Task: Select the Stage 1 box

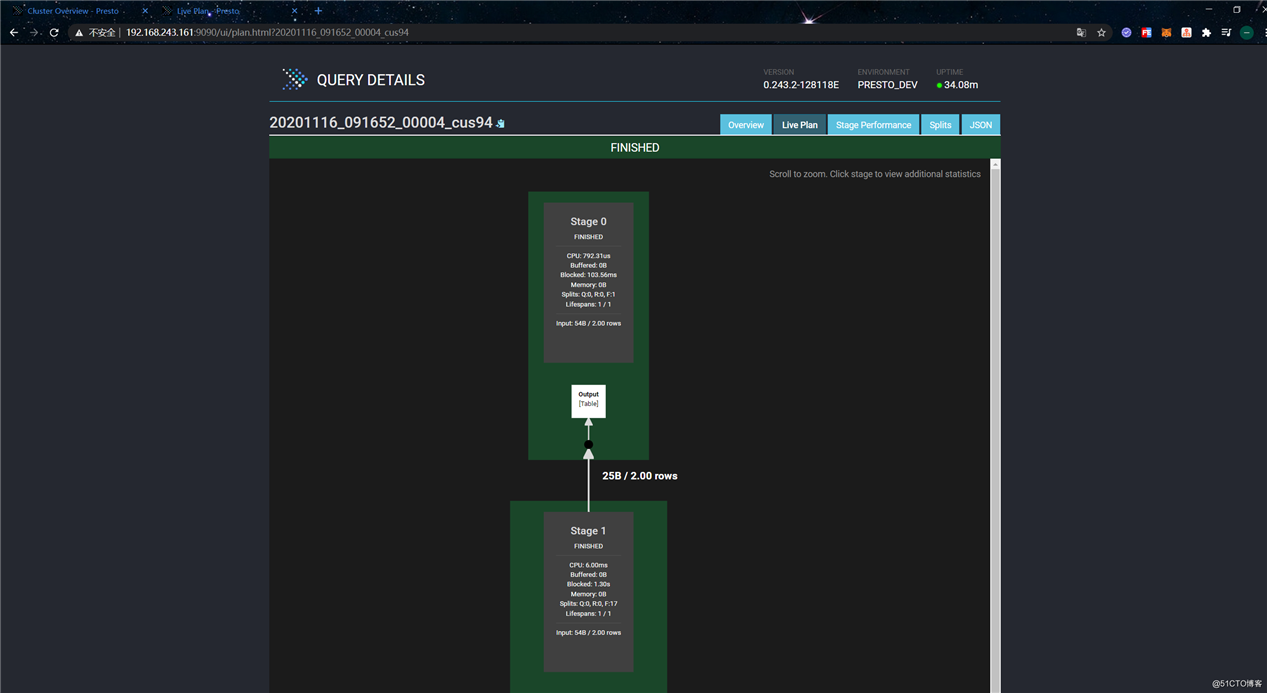Action: pos(588,590)
